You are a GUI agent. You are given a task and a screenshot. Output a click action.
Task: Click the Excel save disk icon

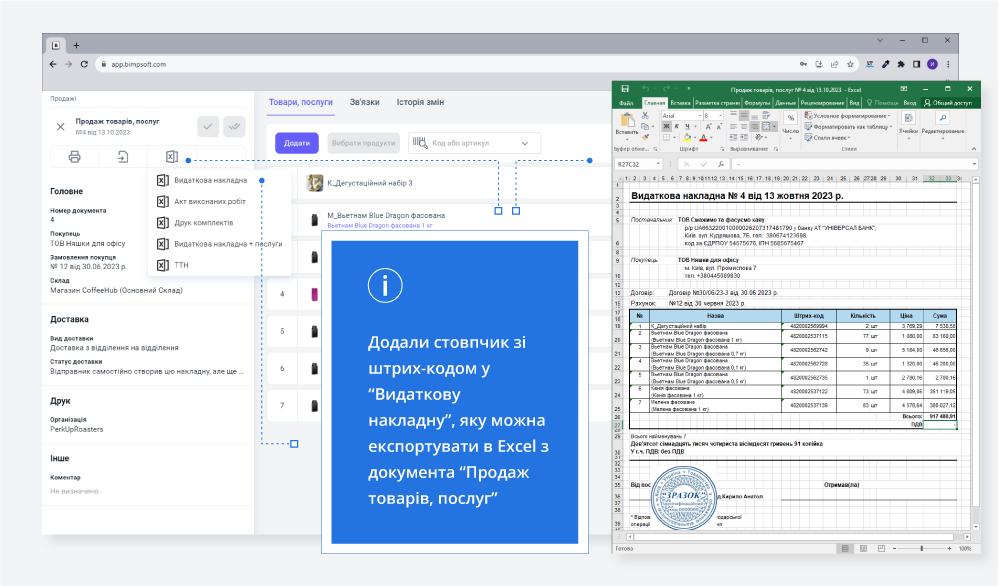coord(625,89)
